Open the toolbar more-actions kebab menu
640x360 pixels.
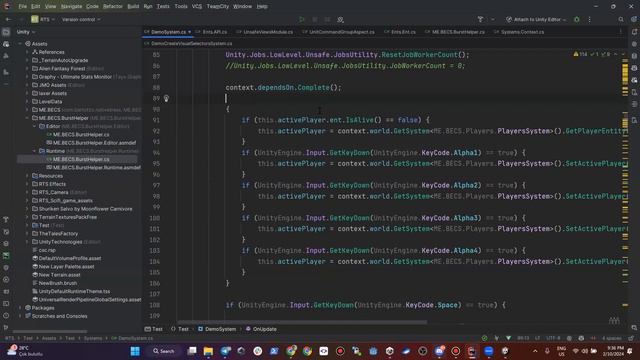click(589, 19)
